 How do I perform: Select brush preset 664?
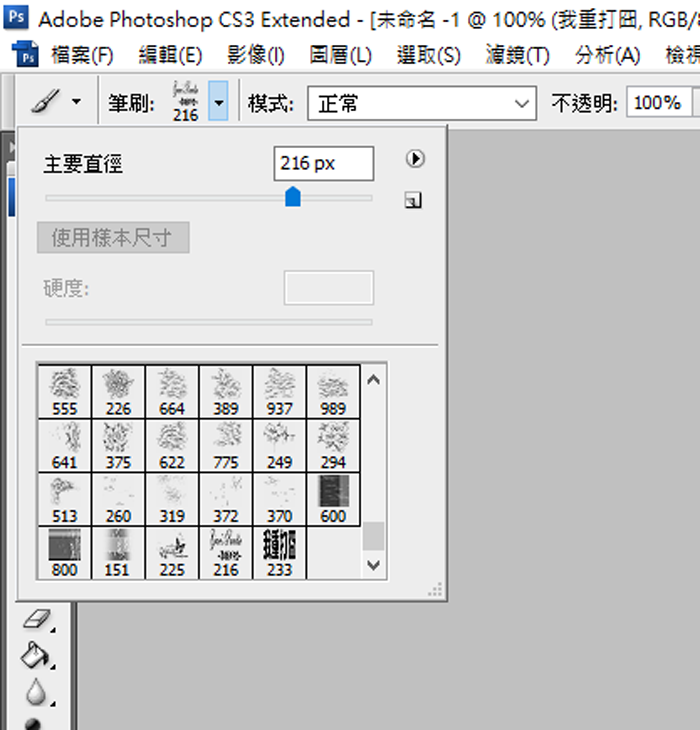[172, 392]
